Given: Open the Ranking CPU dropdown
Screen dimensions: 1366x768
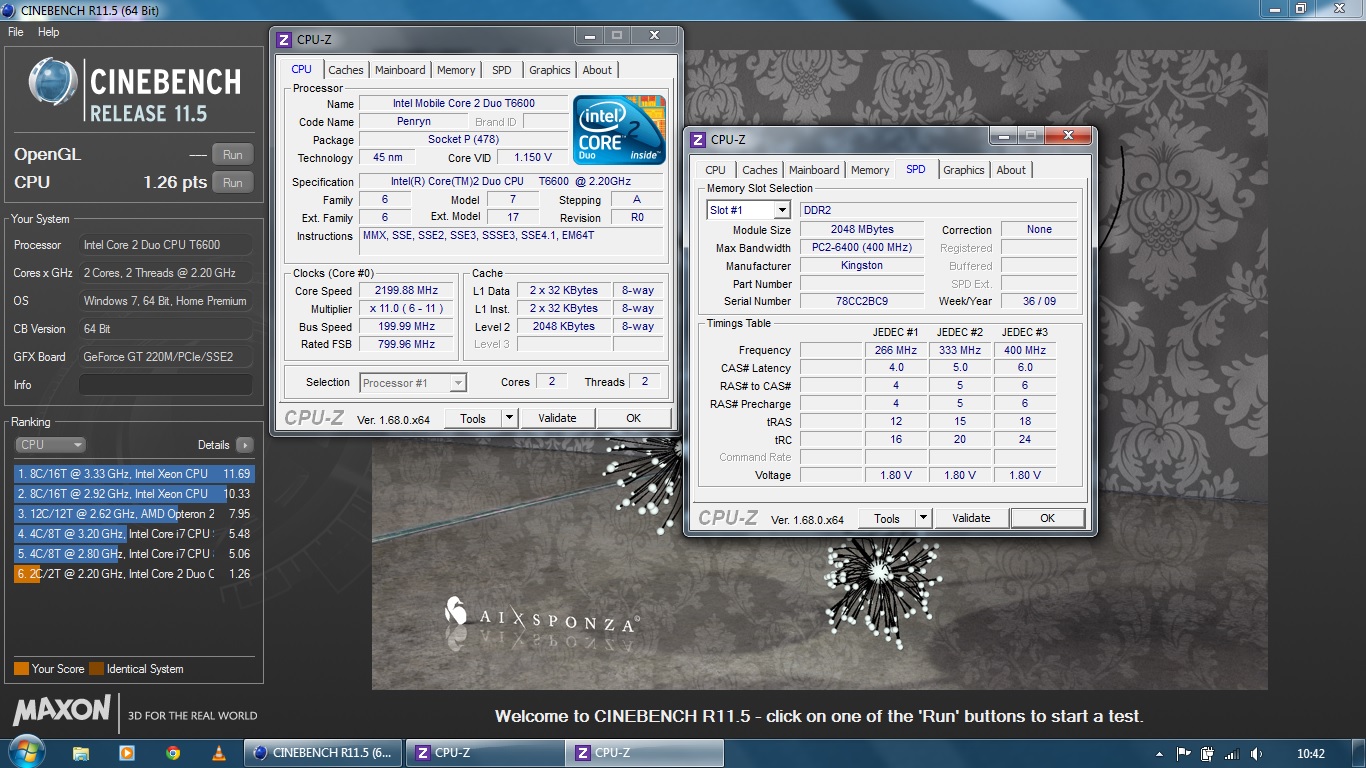Looking at the screenshot, I should click(50, 445).
